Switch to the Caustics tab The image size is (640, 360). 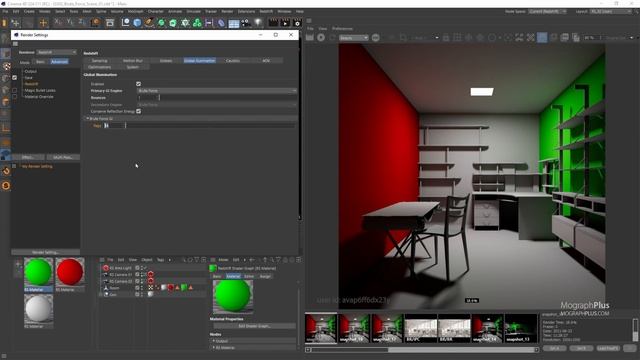[233, 60]
